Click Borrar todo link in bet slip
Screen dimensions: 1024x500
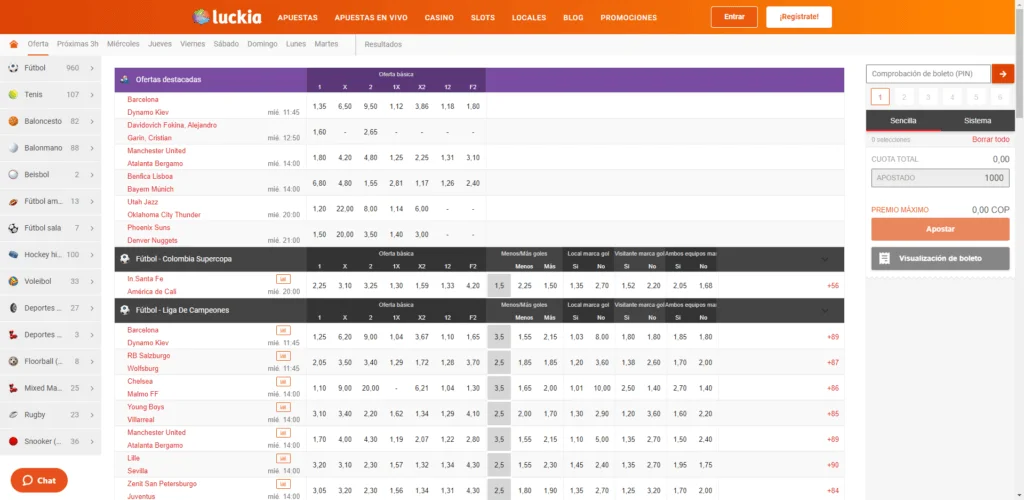click(990, 140)
